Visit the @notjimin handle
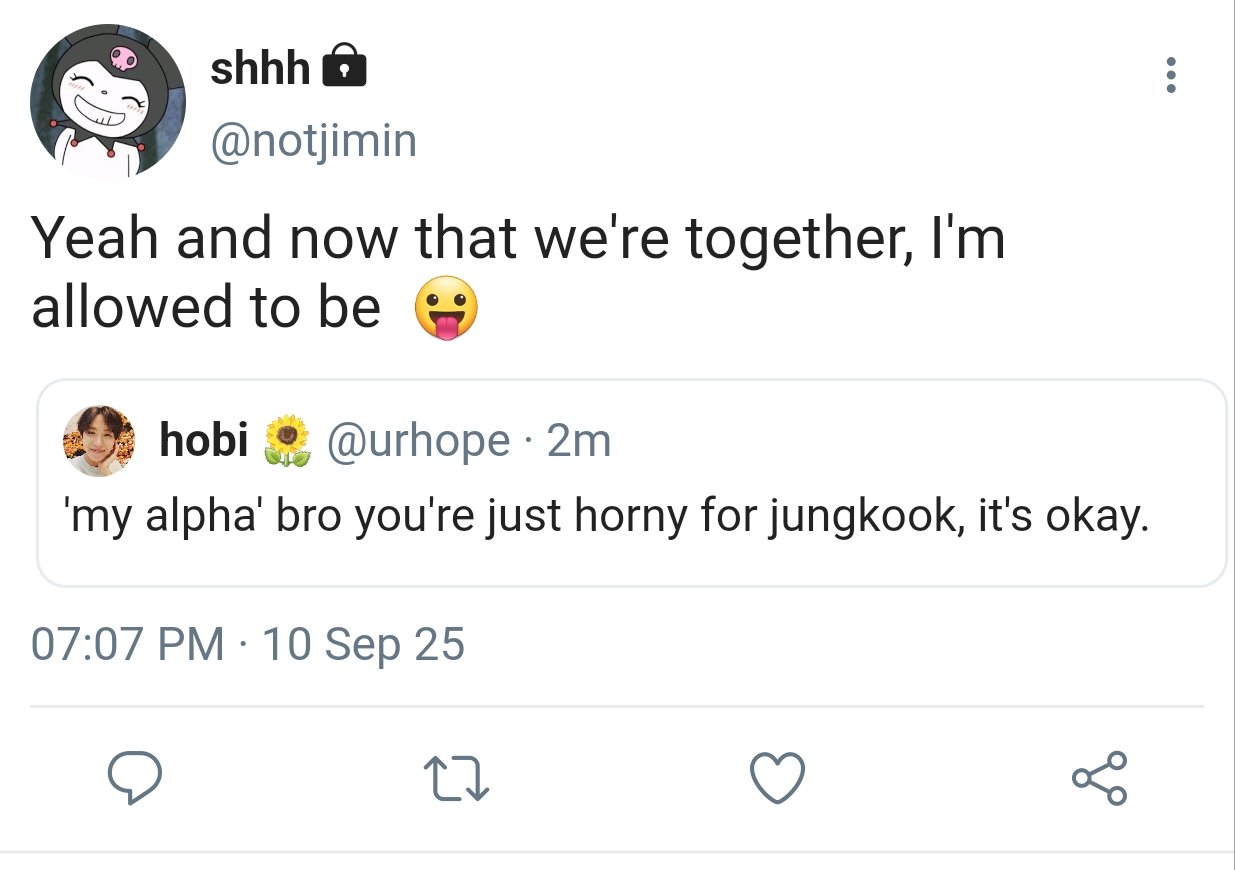This screenshot has height=870, width=1235. coord(313,140)
